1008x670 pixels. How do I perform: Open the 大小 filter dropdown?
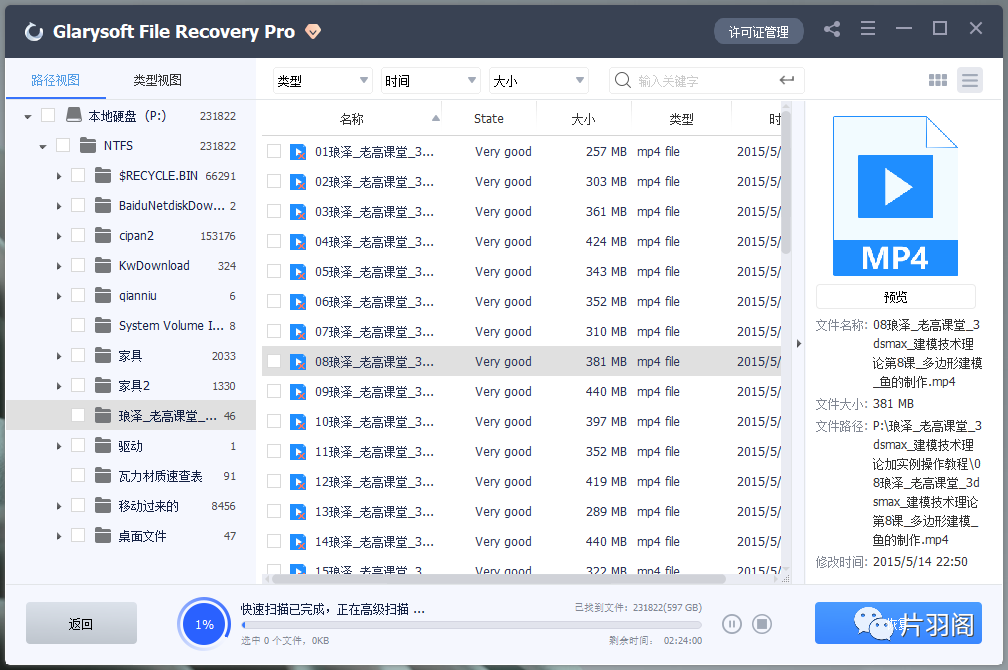(x=539, y=80)
